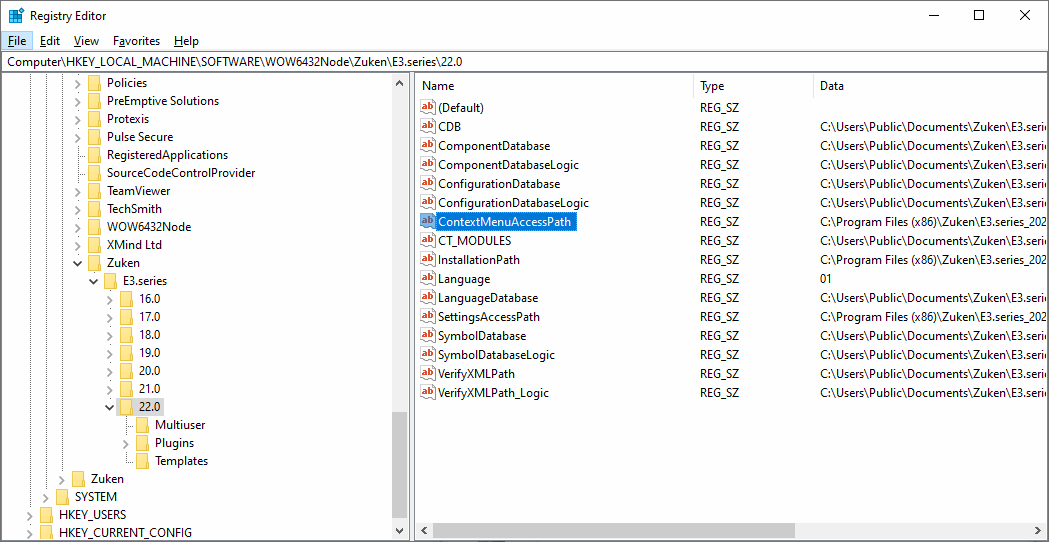Click the icon beside LanguageDatabase
The width and height of the screenshot is (1049, 542).
(x=427, y=297)
